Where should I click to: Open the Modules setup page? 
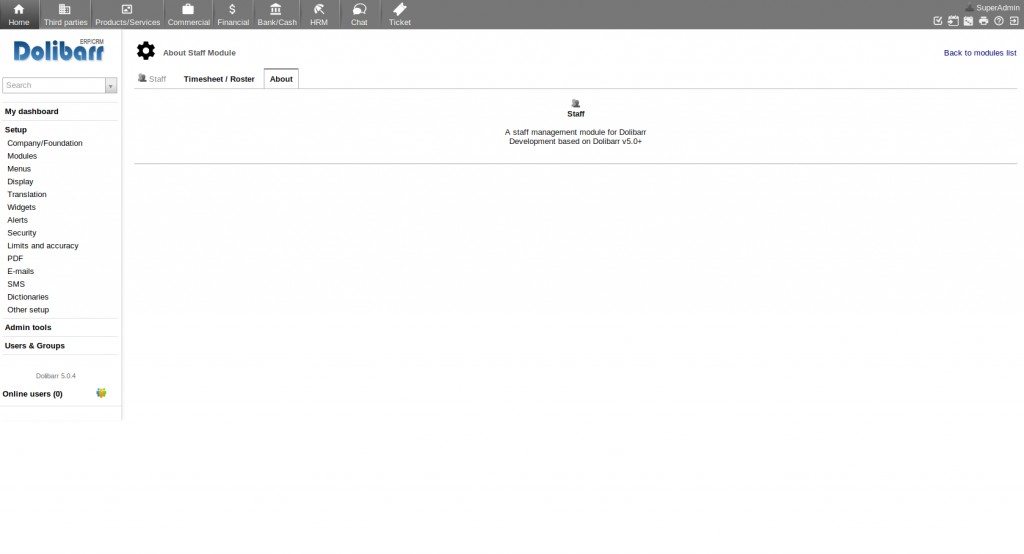pyautogui.click(x=22, y=156)
